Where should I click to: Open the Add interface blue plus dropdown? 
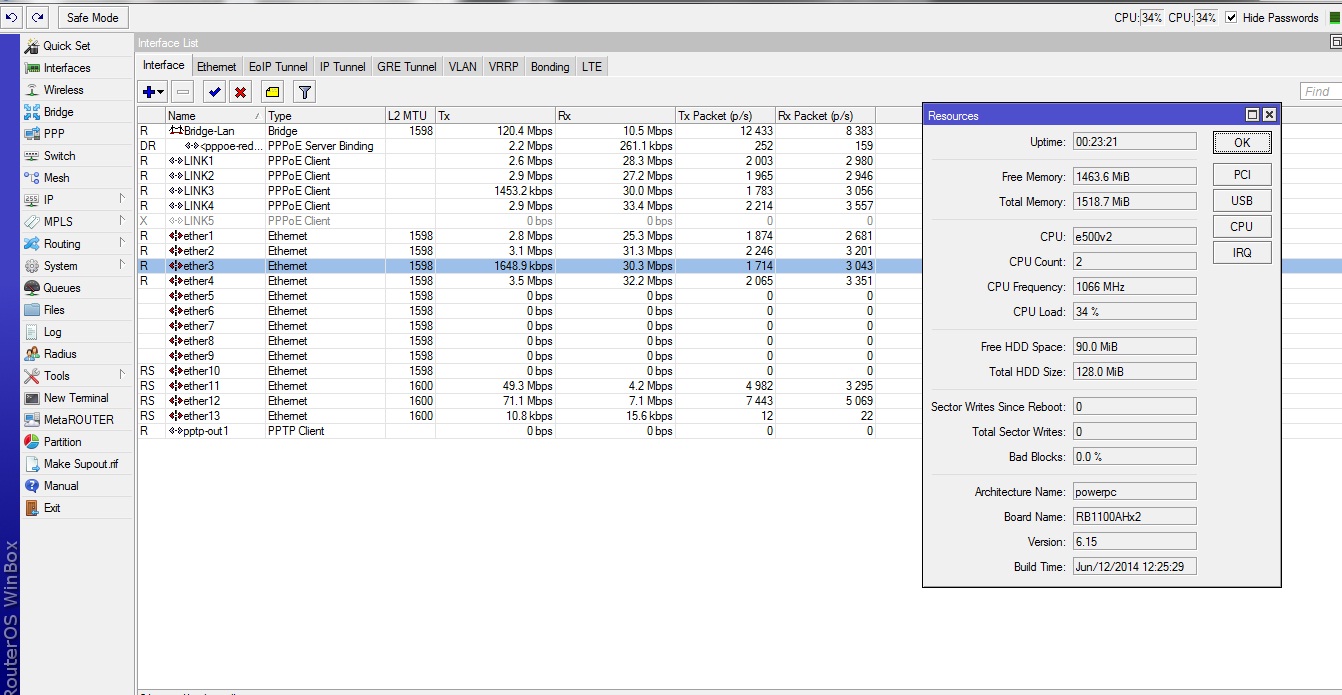click(x=153, y=92)
